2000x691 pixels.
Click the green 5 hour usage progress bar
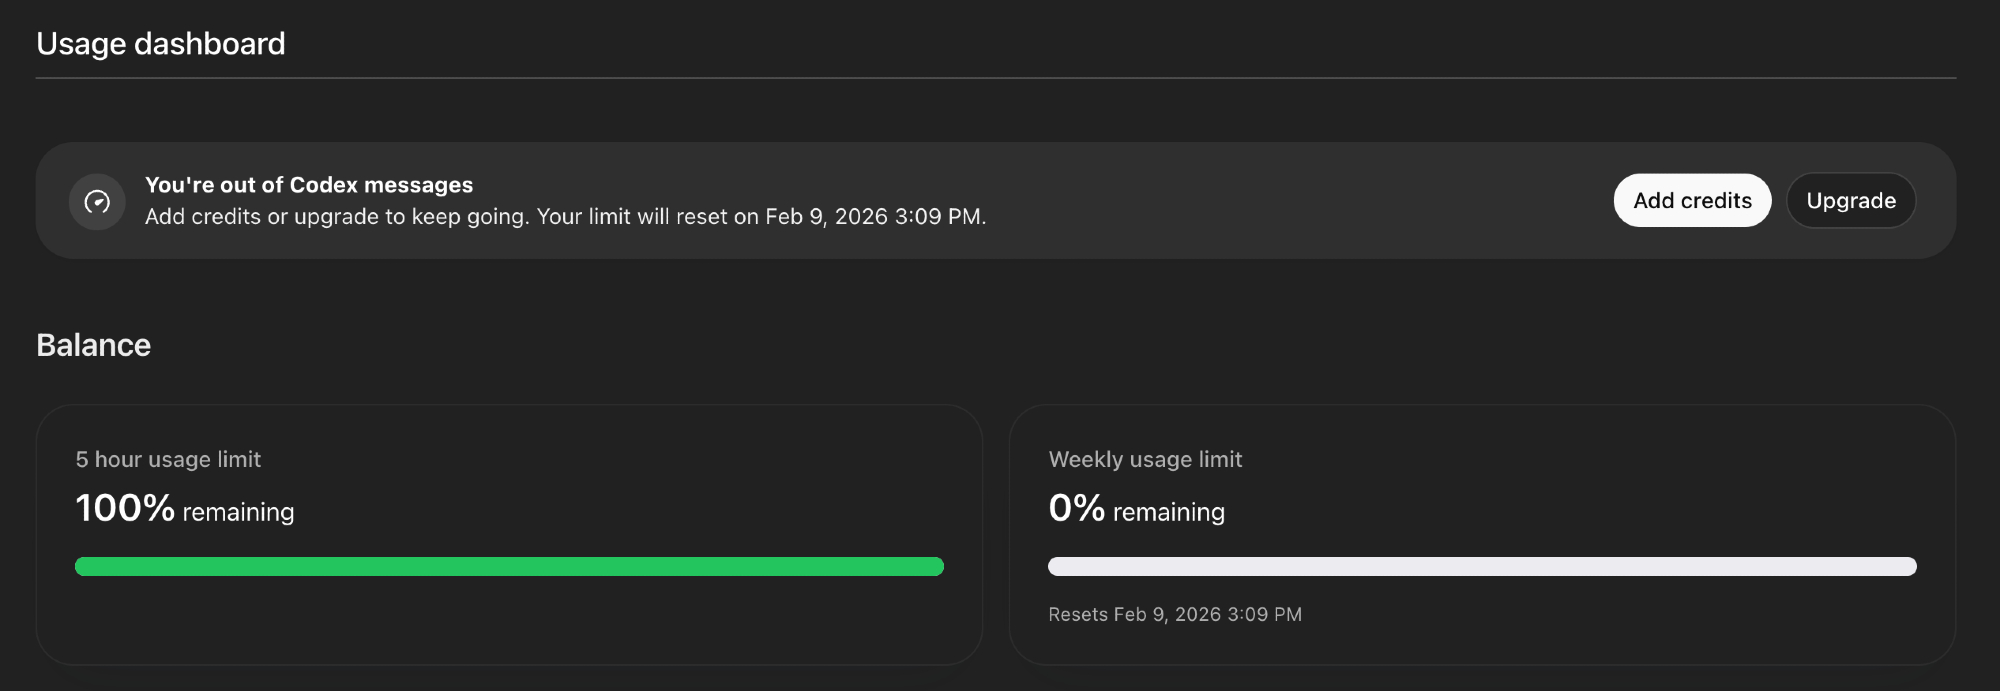coord(509,567)
